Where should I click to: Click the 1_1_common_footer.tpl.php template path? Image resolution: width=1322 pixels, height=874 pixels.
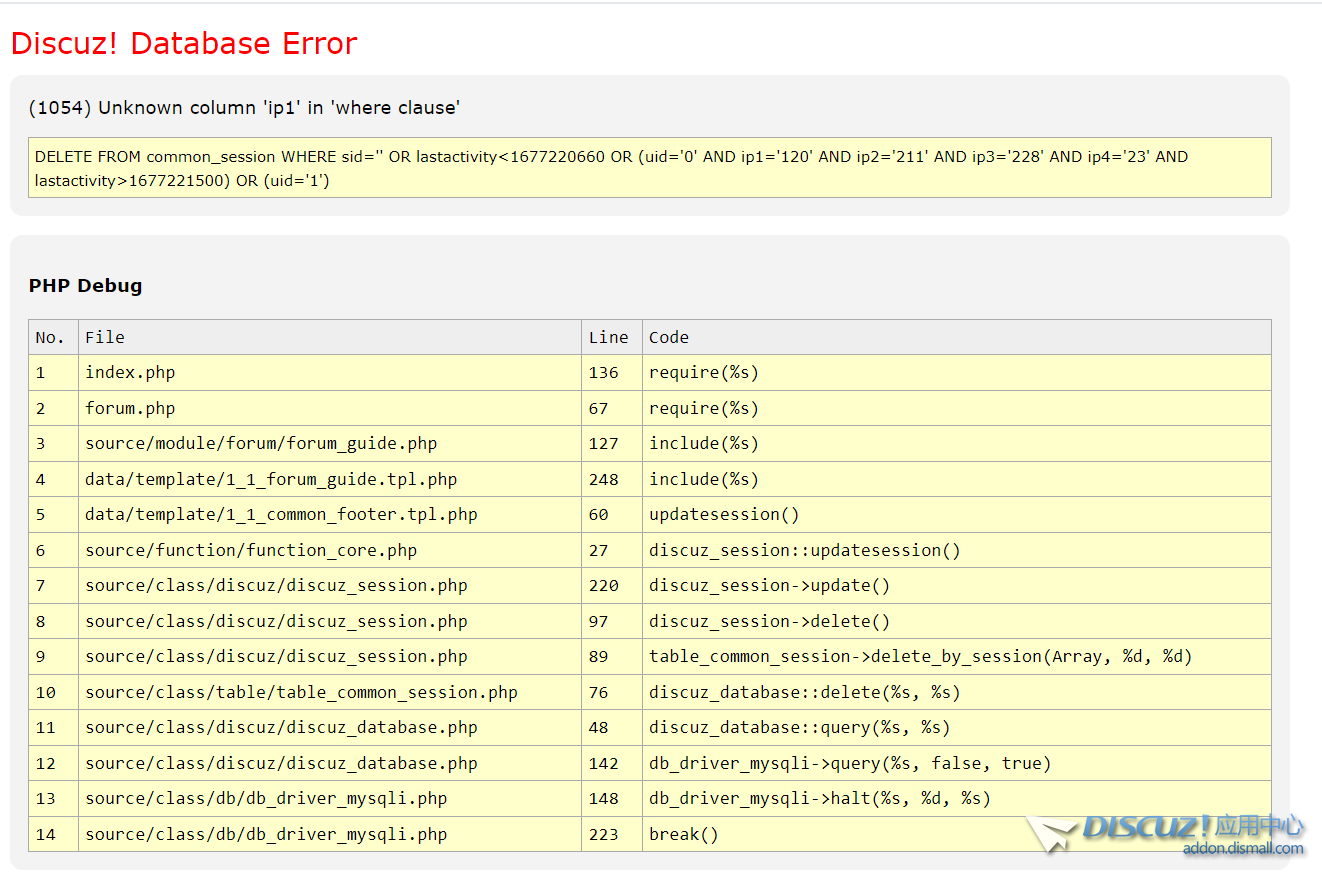tap(281, 515)
